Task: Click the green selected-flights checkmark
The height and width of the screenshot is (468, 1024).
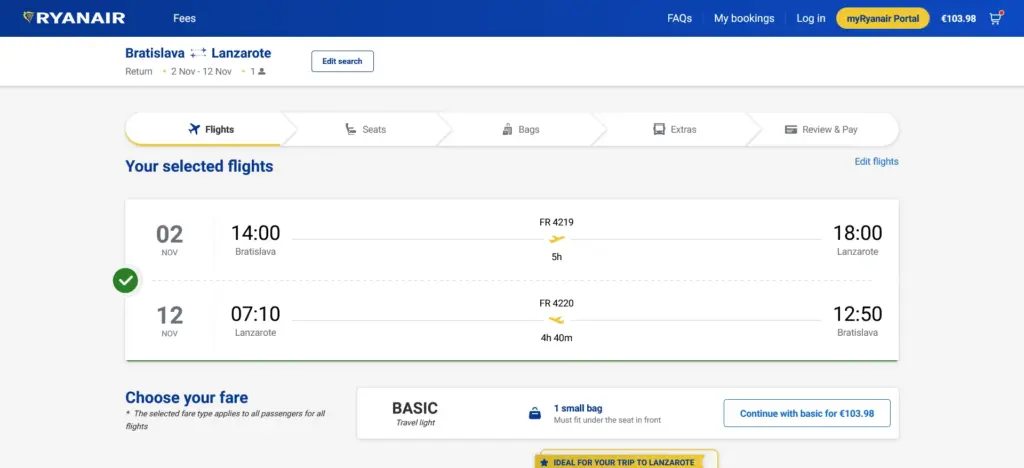Action: [x=125, y=281]
